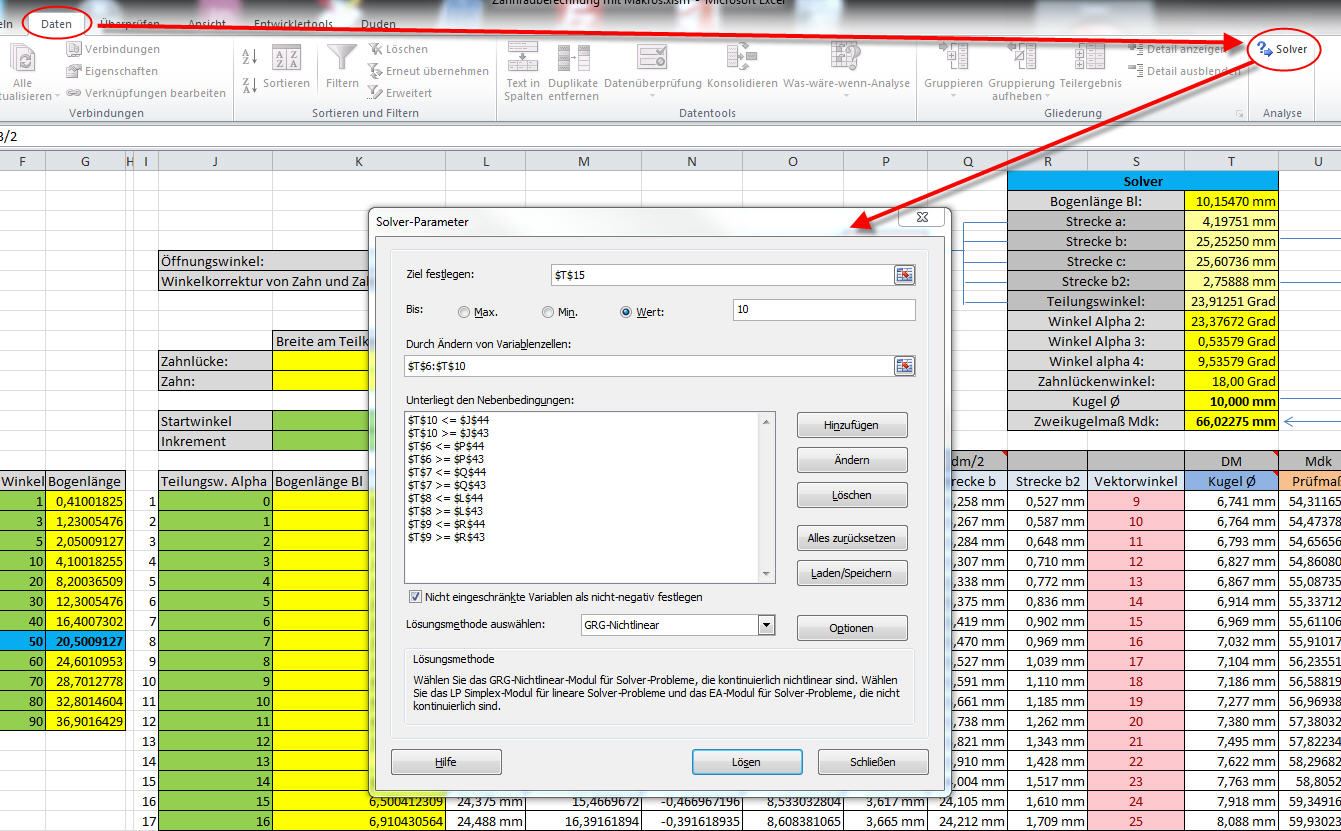Viewport: 1341px width, 831px height.
Task: Click the Löschen button in Solver dialog
Action: coord(852,495)
